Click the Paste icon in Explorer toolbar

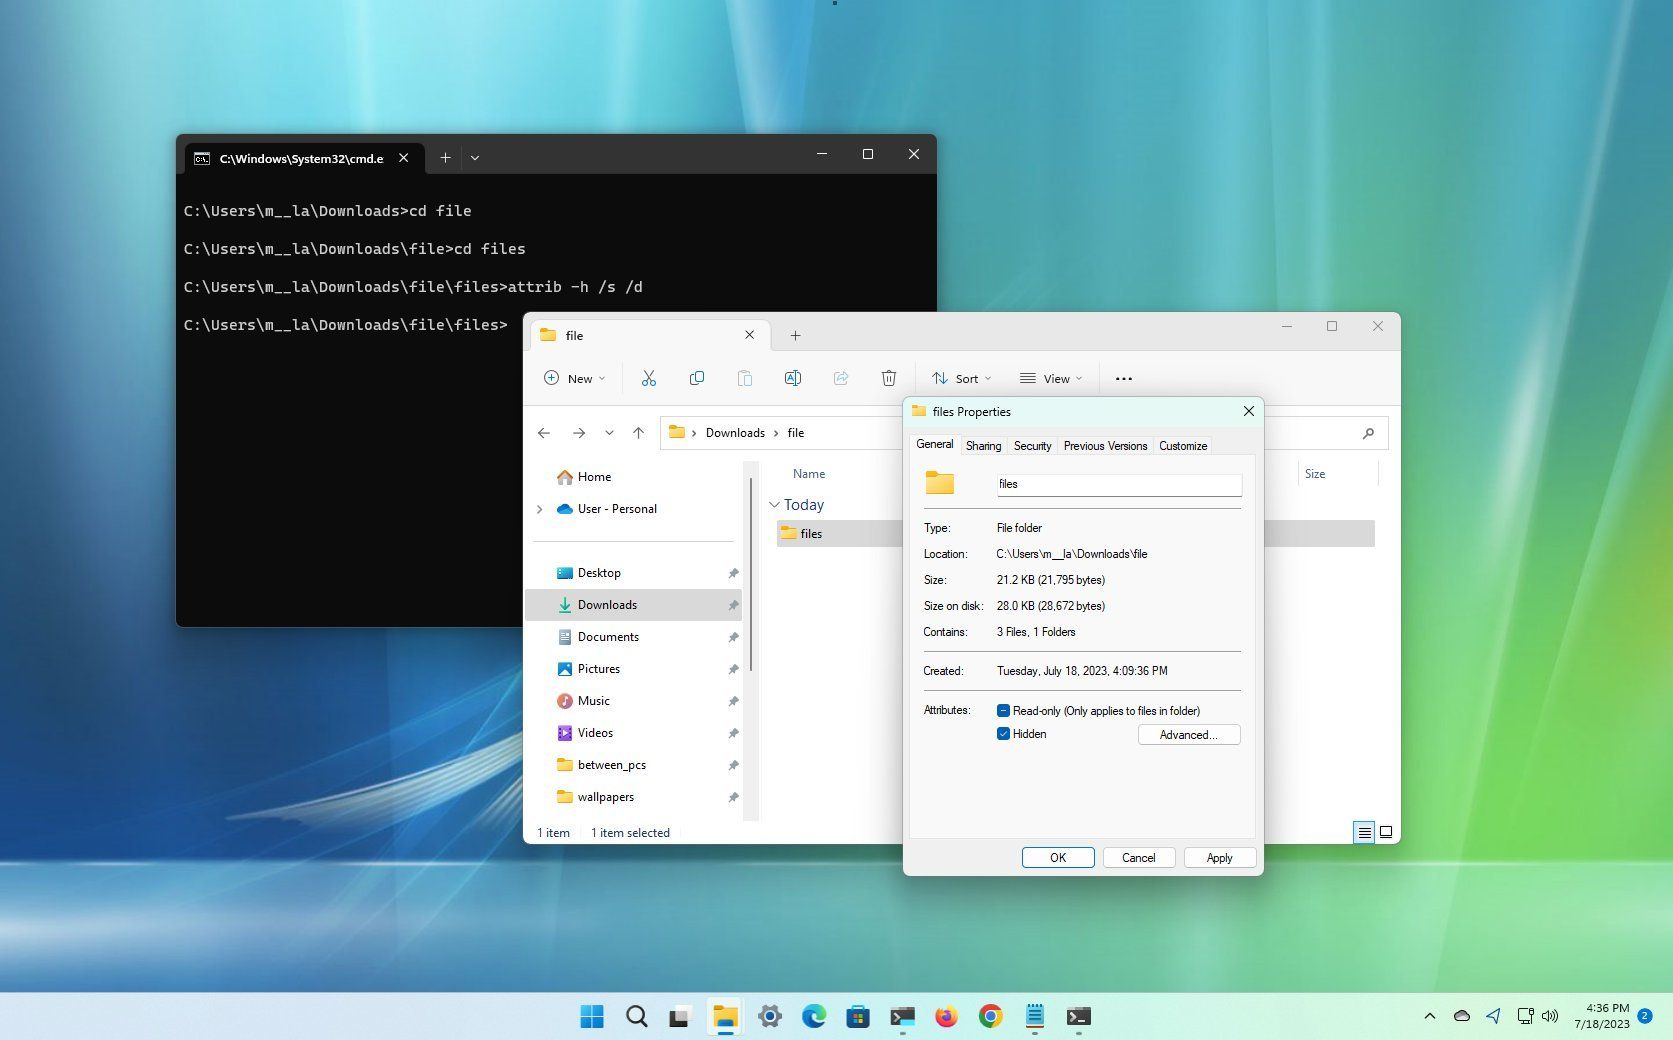pos(745,378)
